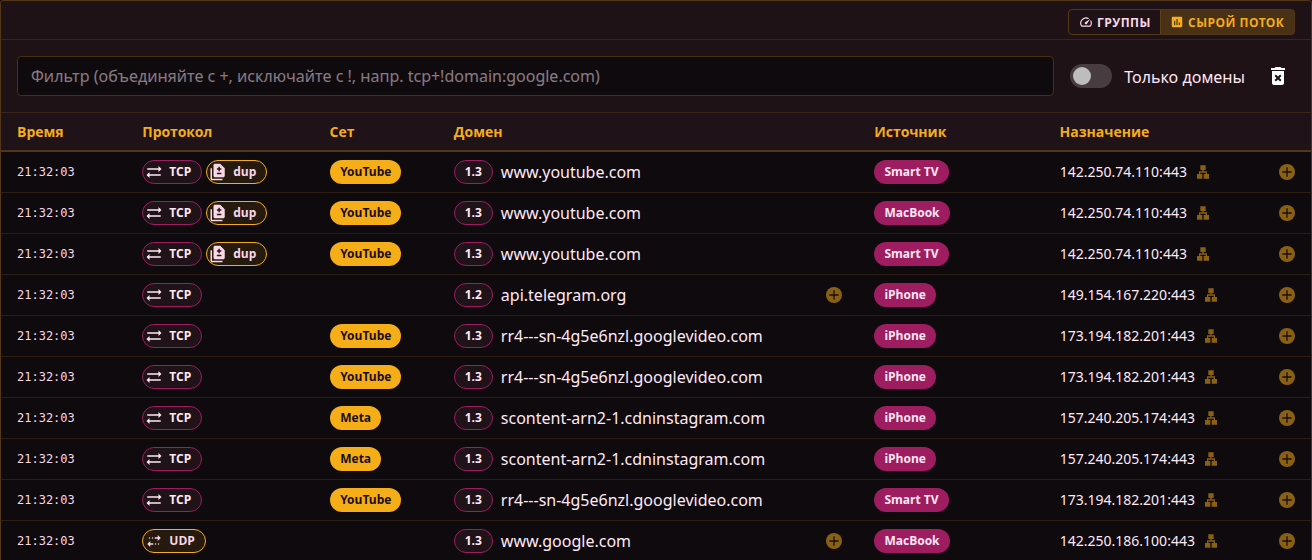
Task: Select the 'Сырой поток' tab
Action: pyautogui.click(x=1227, y=22)
